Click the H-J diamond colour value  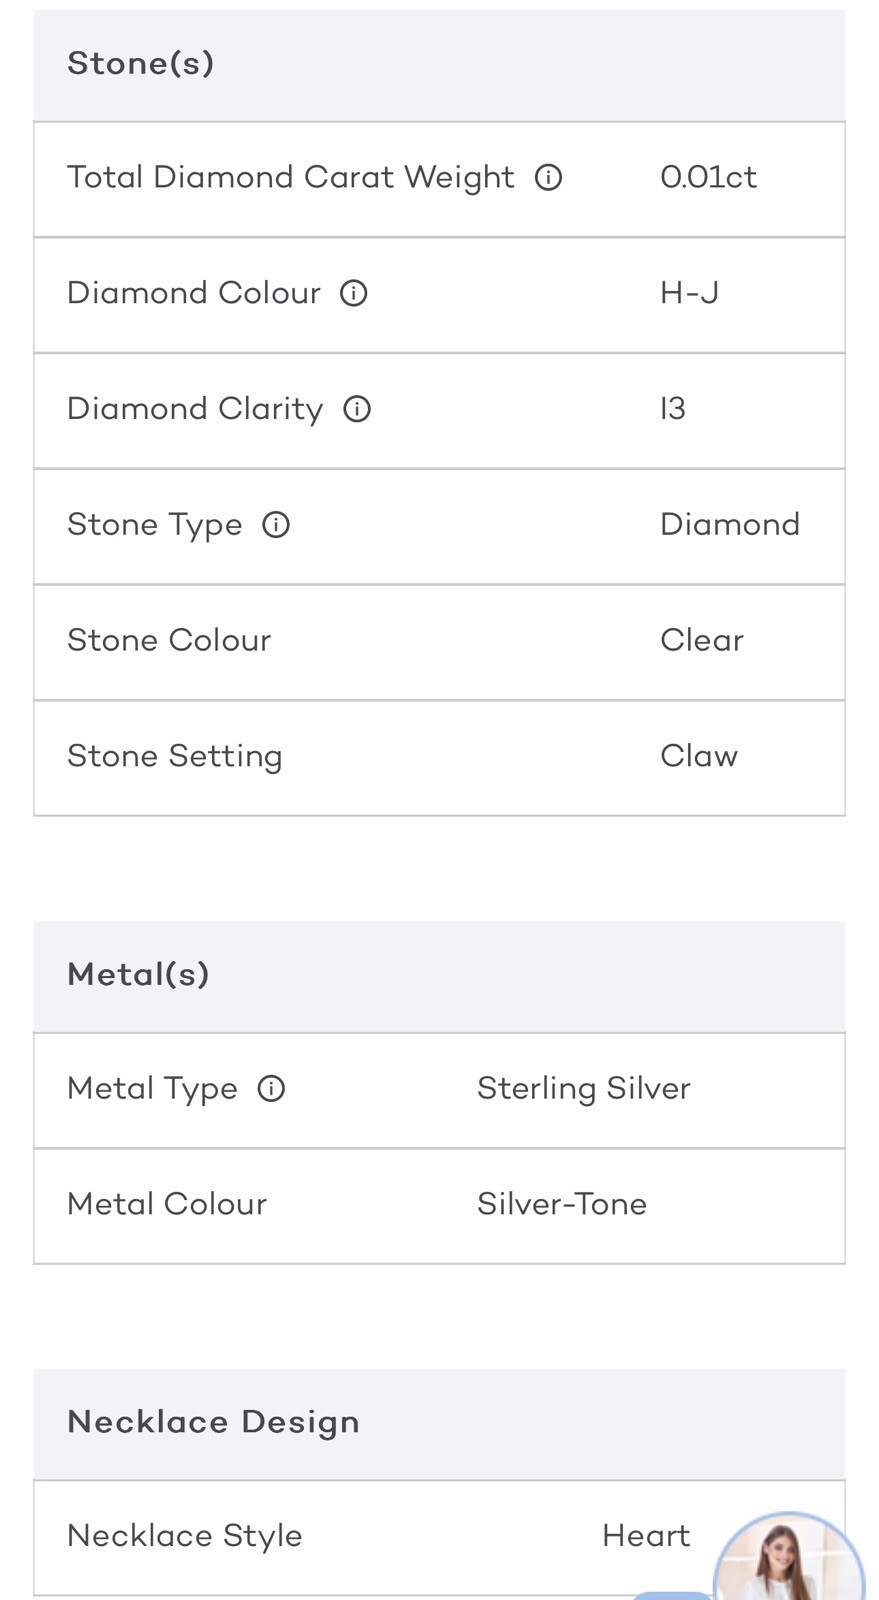[x=689, y=293]
